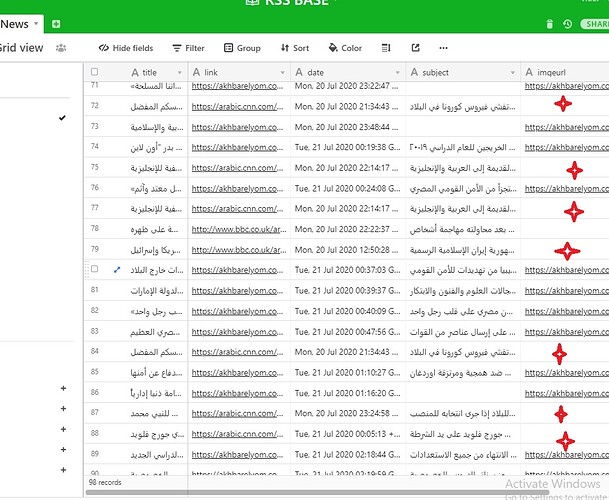The width and height of the screenshot is (609, 500).
Task: Click the checkmark icon in left sidebar
Action: pos(62,117)
